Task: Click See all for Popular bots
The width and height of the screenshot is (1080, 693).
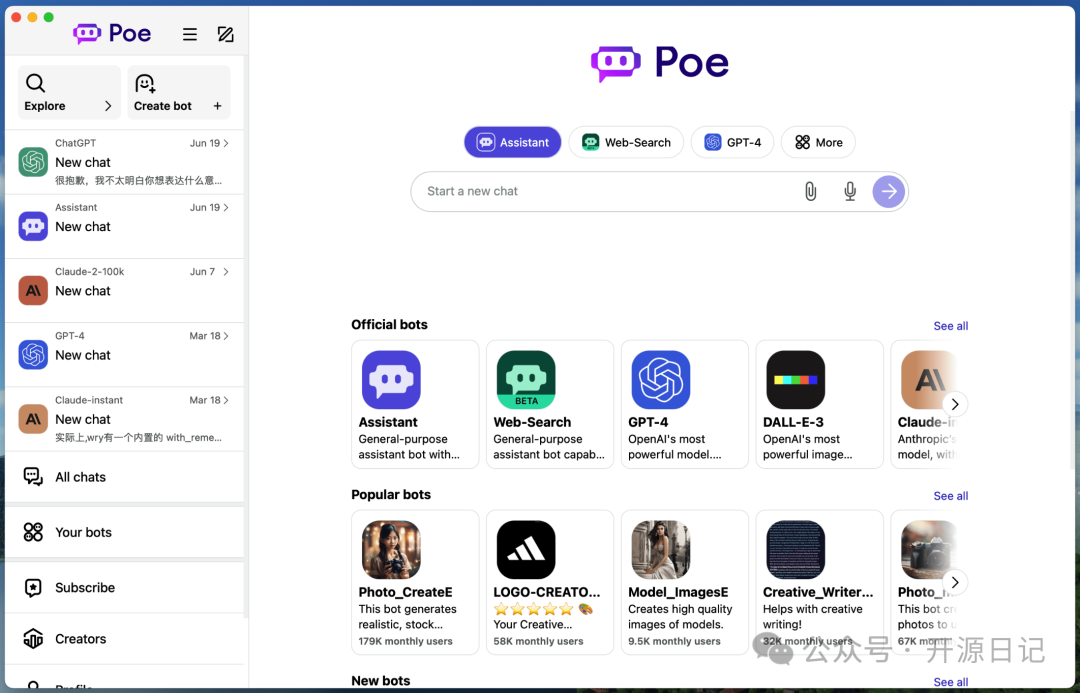Action: (951, 496)
